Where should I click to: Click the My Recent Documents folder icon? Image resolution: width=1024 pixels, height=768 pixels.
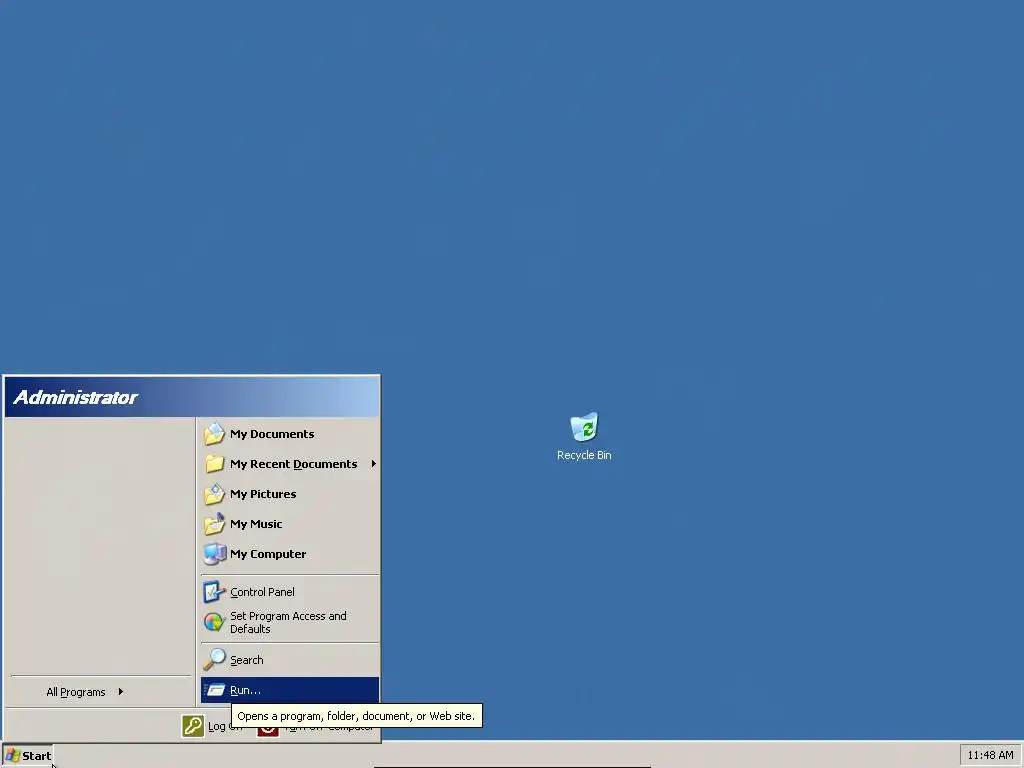pyautogui.click(x=214, y=464)
